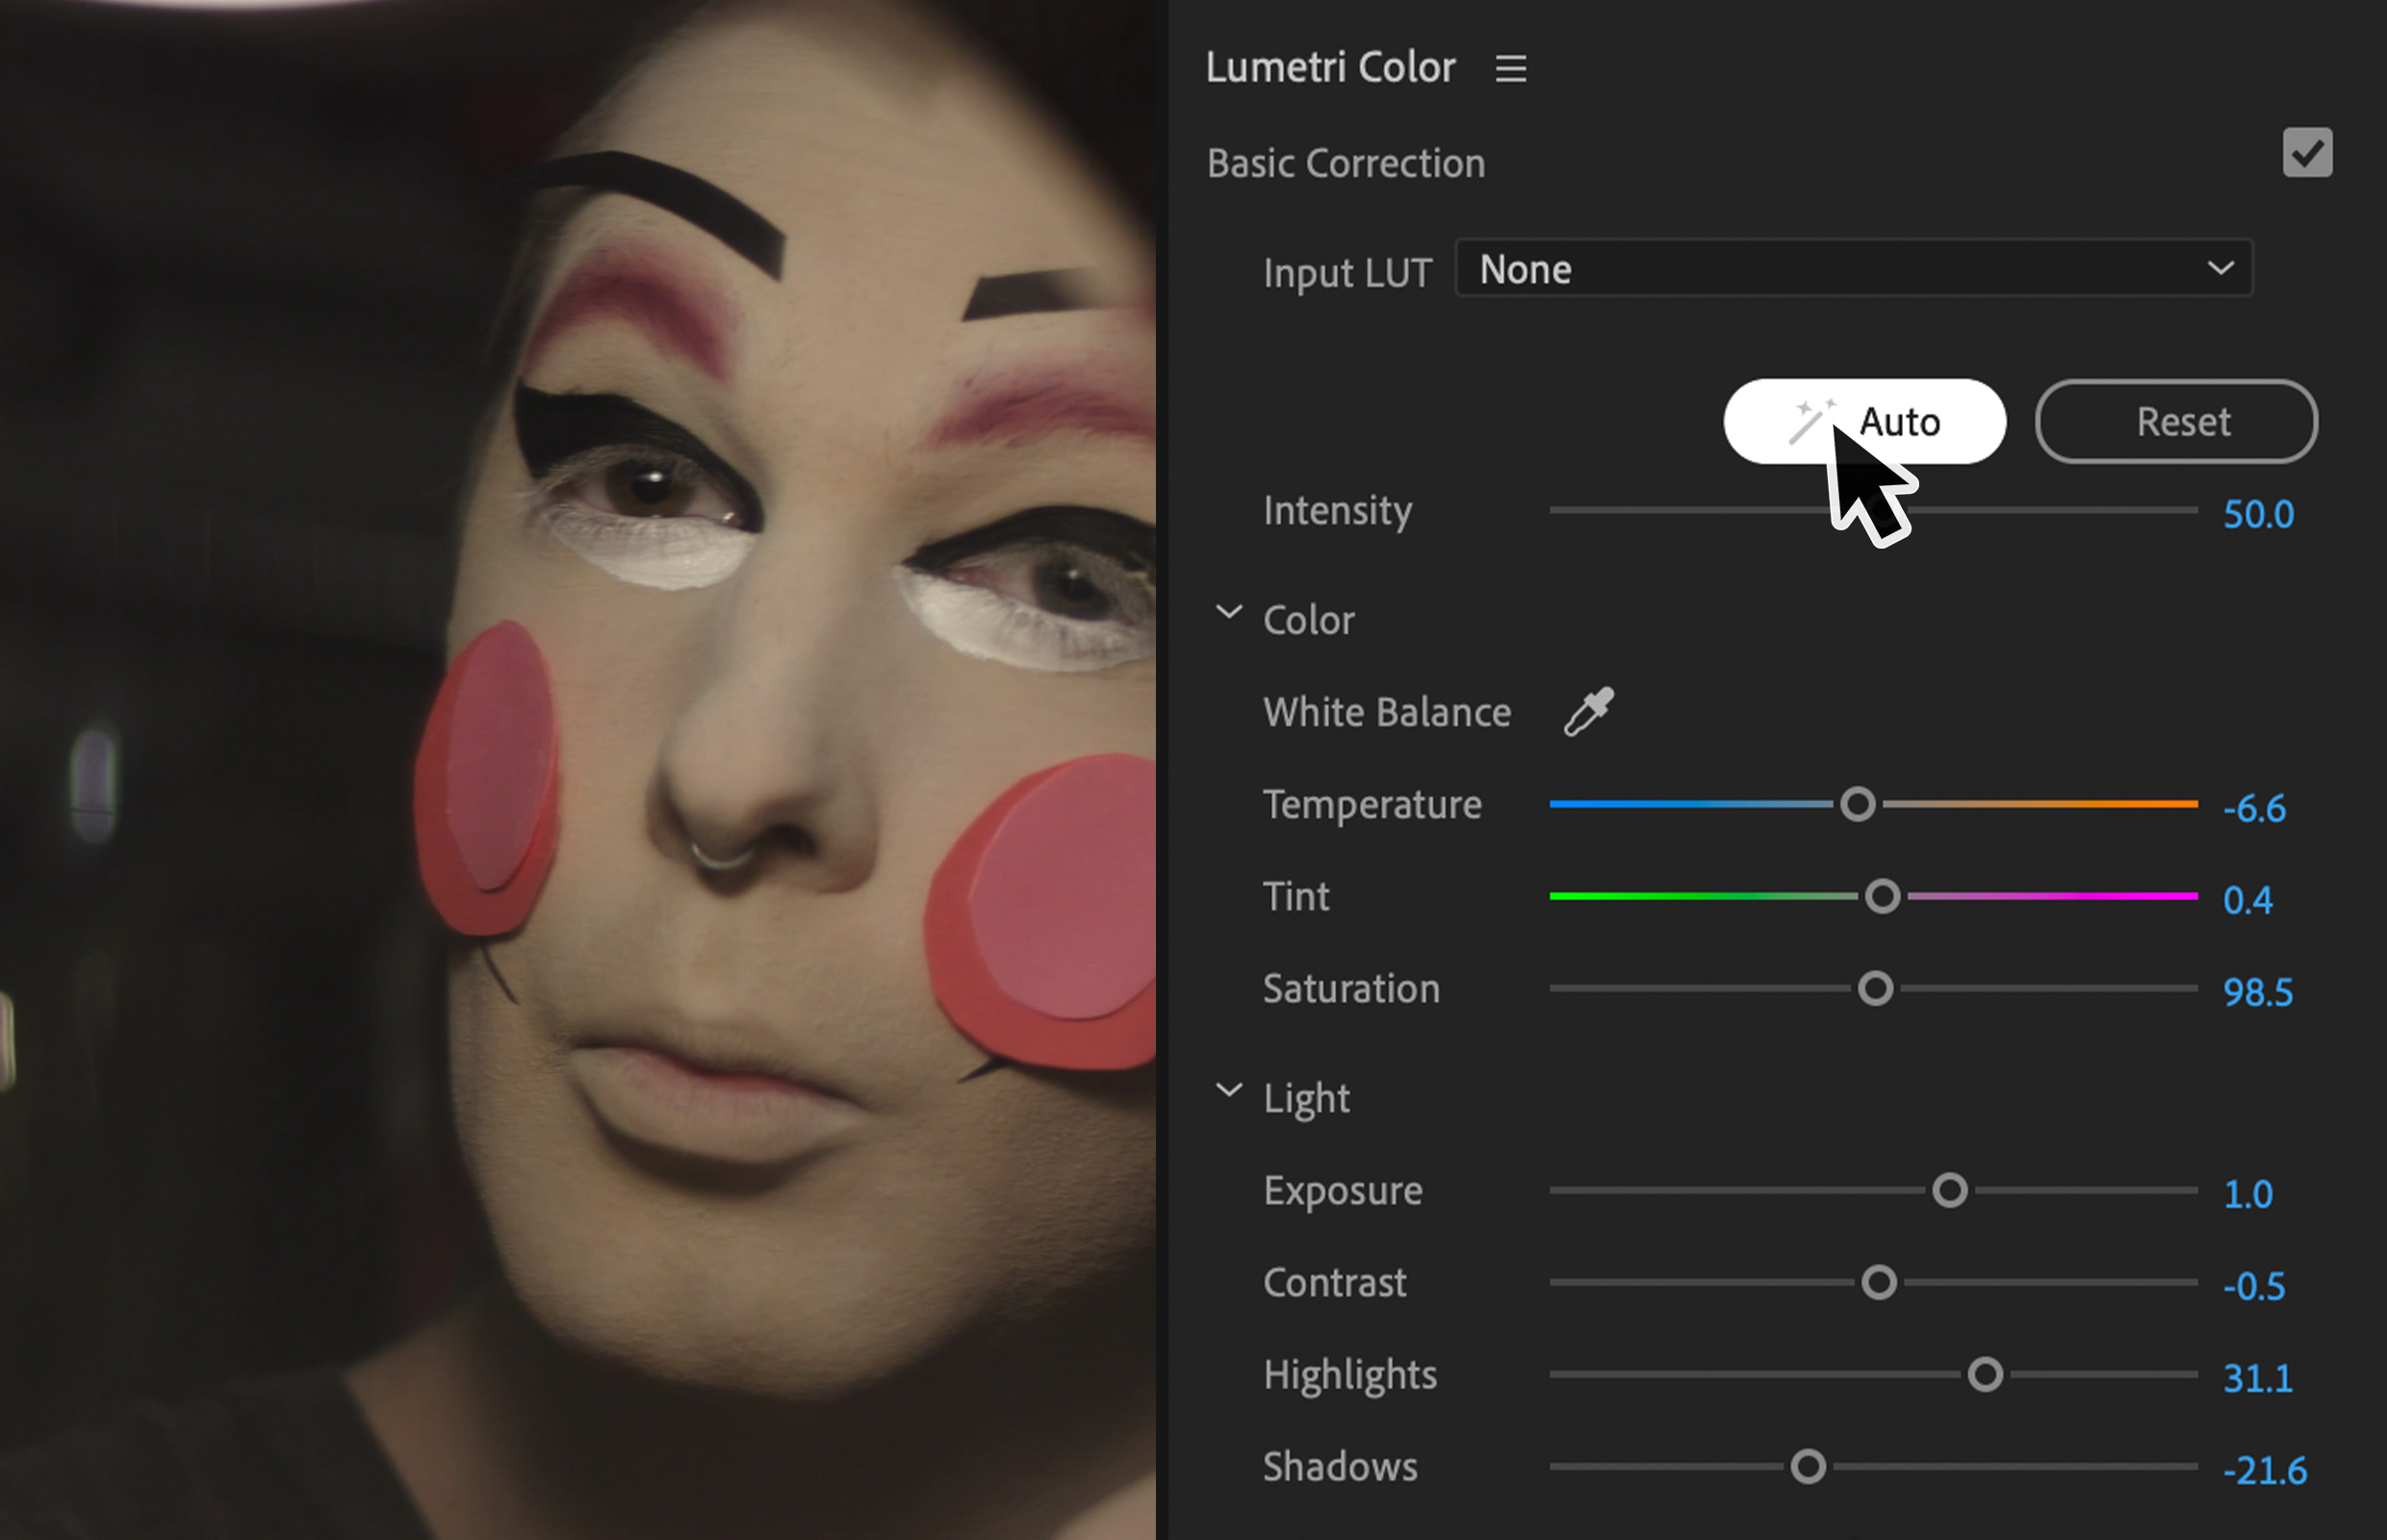Image resolution: width=2387 pixels, height=1540 pixels.
Task: Click the Exposure slider knob
Action: click(1949, 1190)
